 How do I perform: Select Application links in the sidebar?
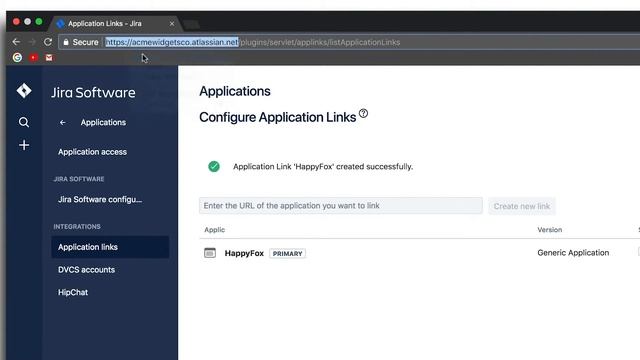[110, 247]
